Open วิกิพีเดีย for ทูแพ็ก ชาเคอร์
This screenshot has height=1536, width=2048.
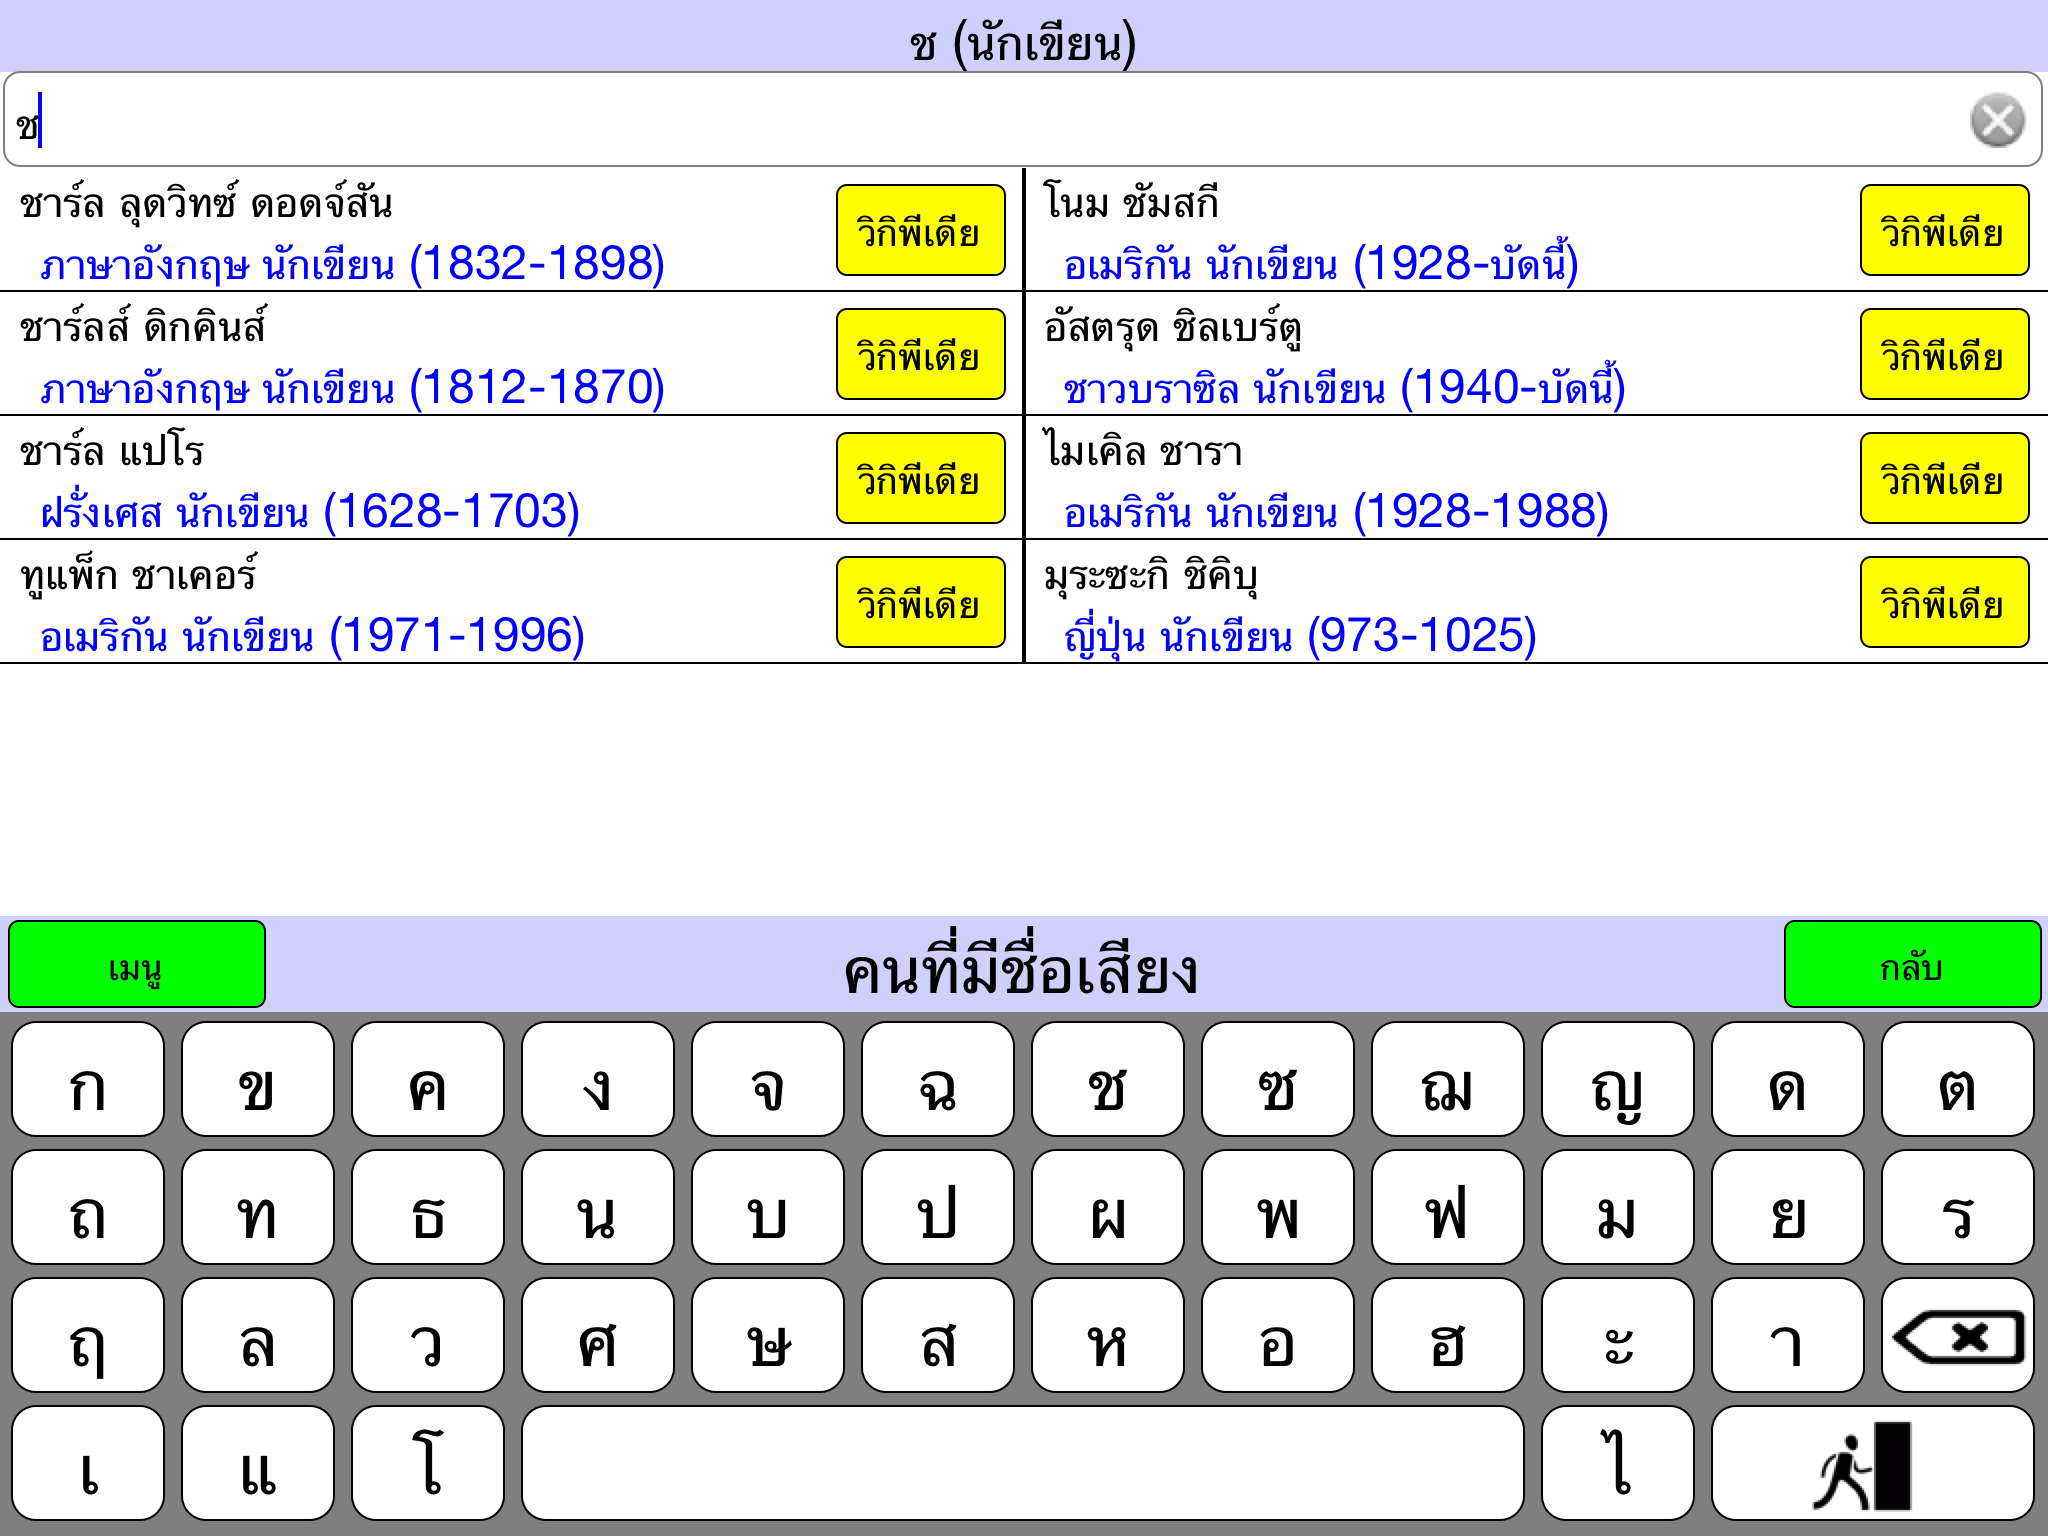(x=920, y=602)
